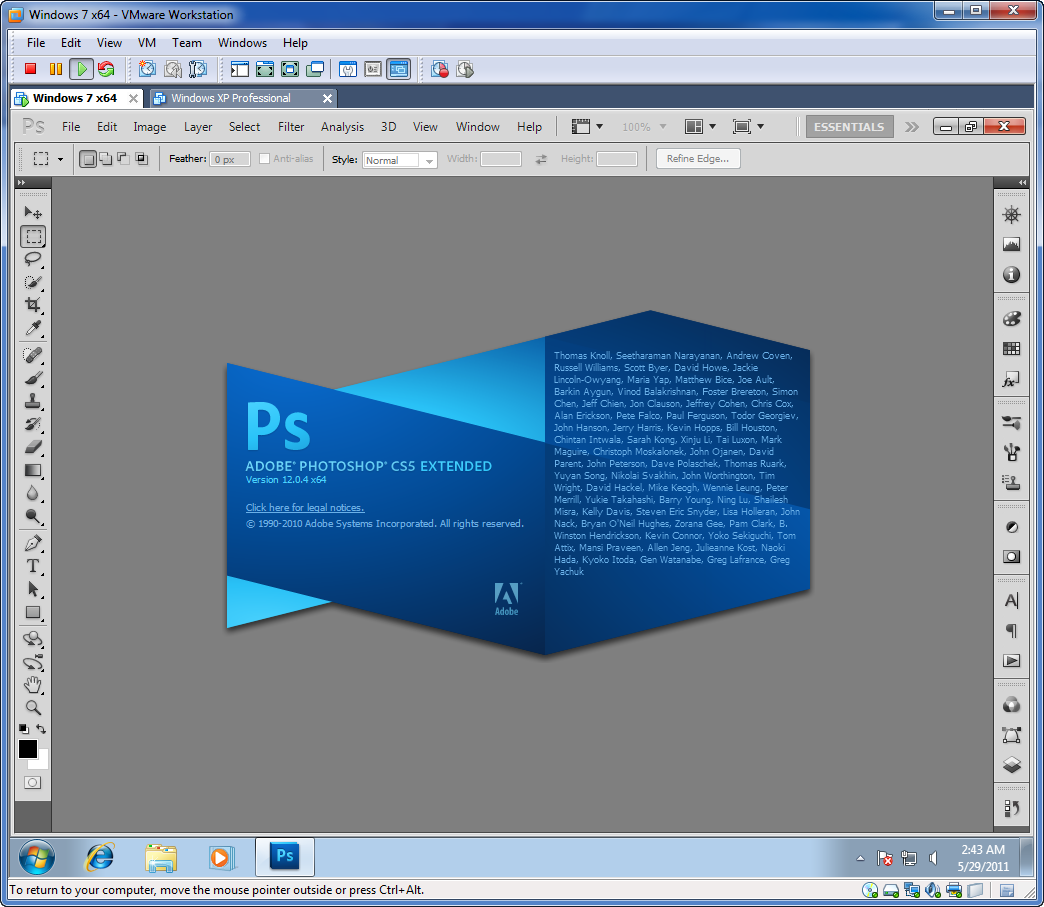The width and height of the screenshot is (1044, 907).
Task: Click the Feather input field
Action: (x=230, y=159)
